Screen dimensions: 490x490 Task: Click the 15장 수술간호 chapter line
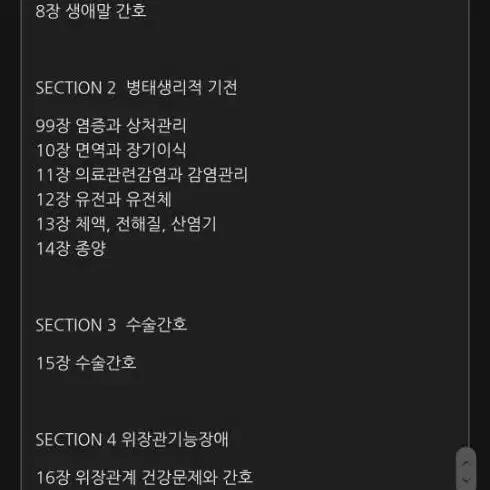point(86,363)
